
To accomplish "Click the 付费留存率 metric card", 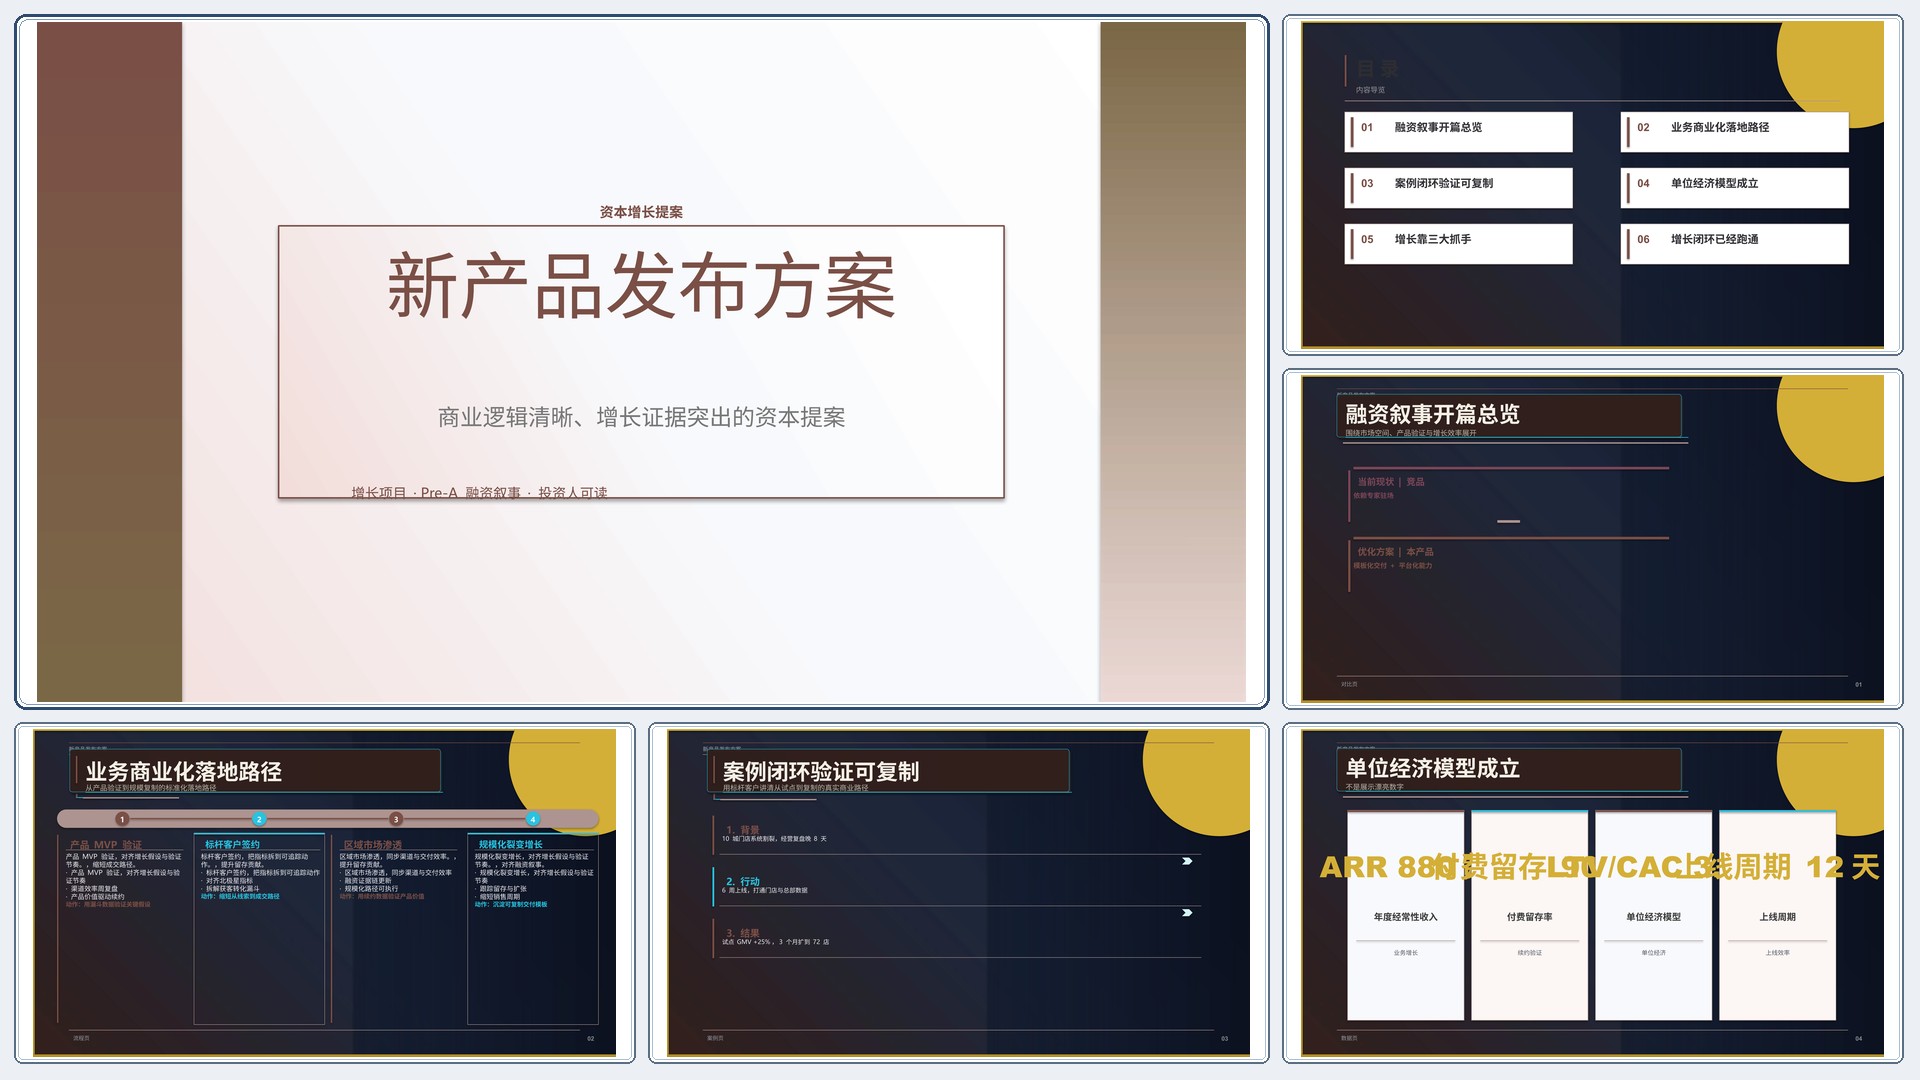I will (1529, 915).
